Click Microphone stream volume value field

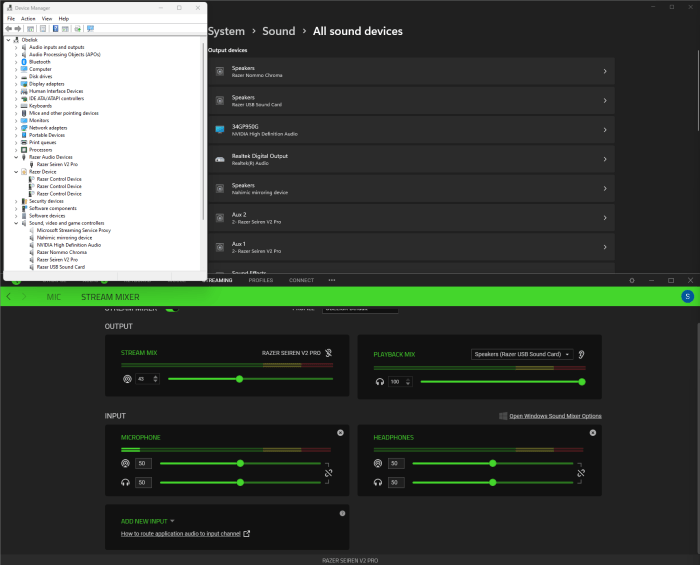[143, 463]
